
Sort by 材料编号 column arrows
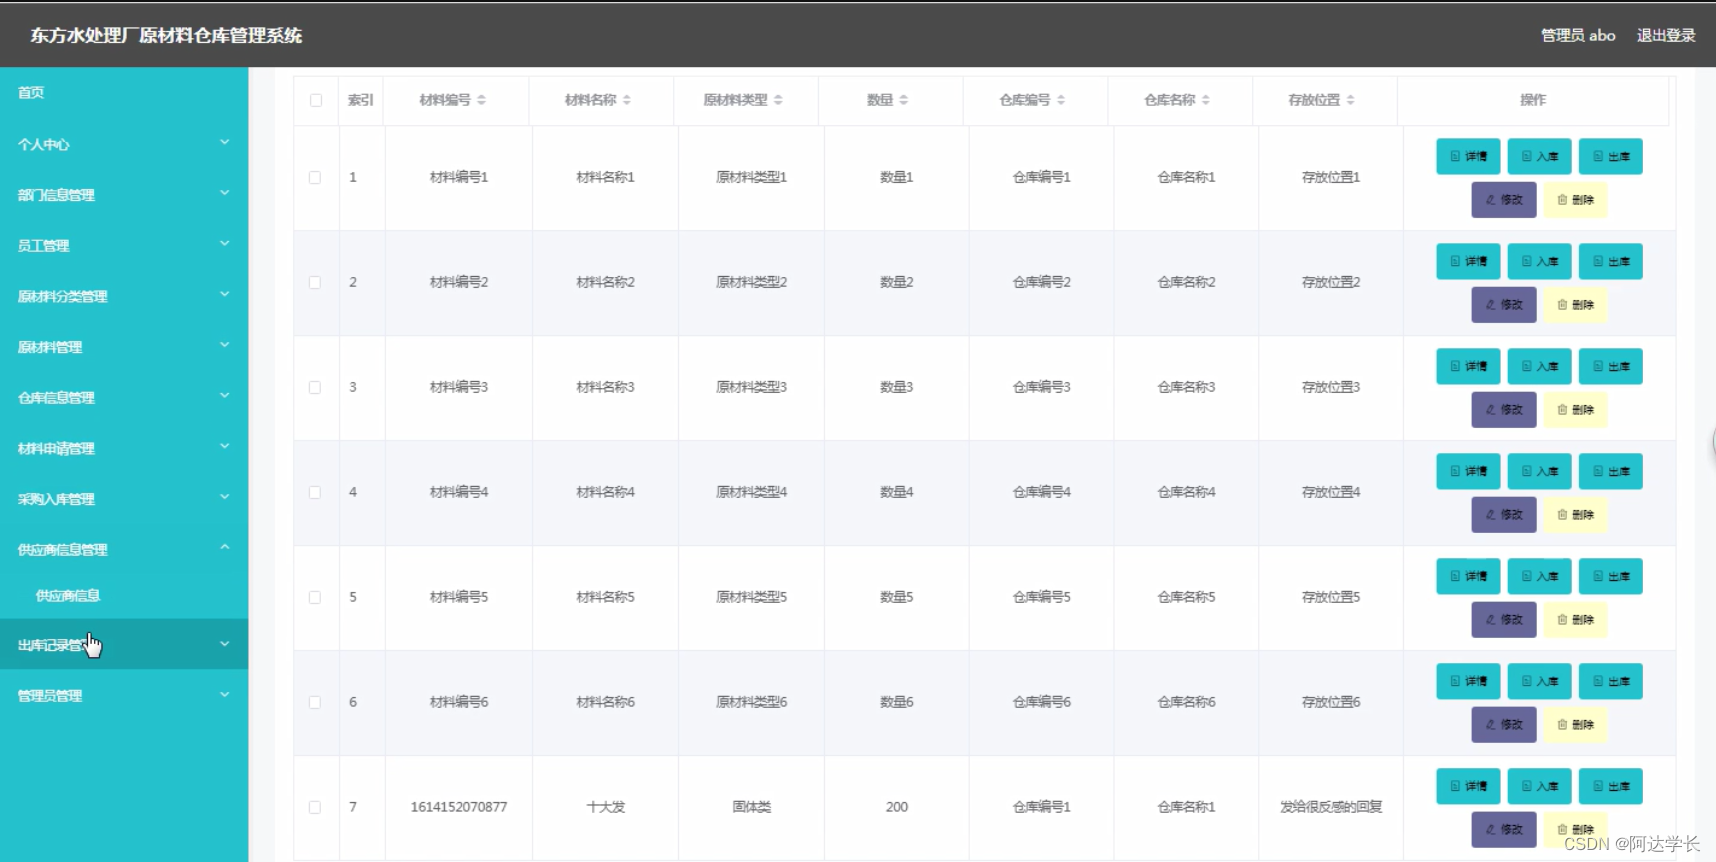pyautogui.click(x=481, y=100)
